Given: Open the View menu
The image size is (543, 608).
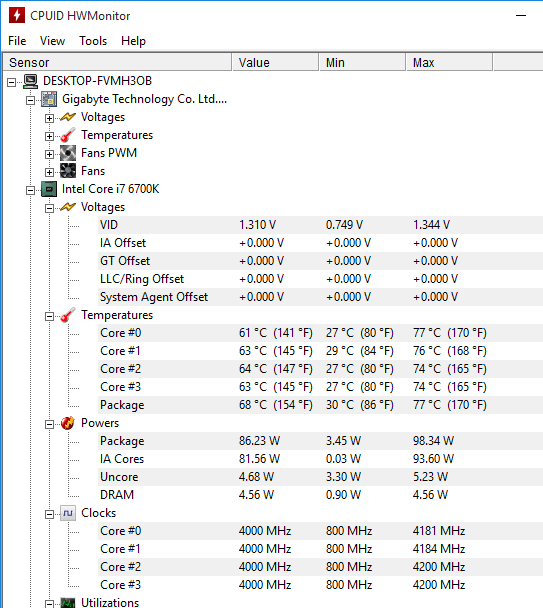Looking at the screenshot, I should pos(52,41).
